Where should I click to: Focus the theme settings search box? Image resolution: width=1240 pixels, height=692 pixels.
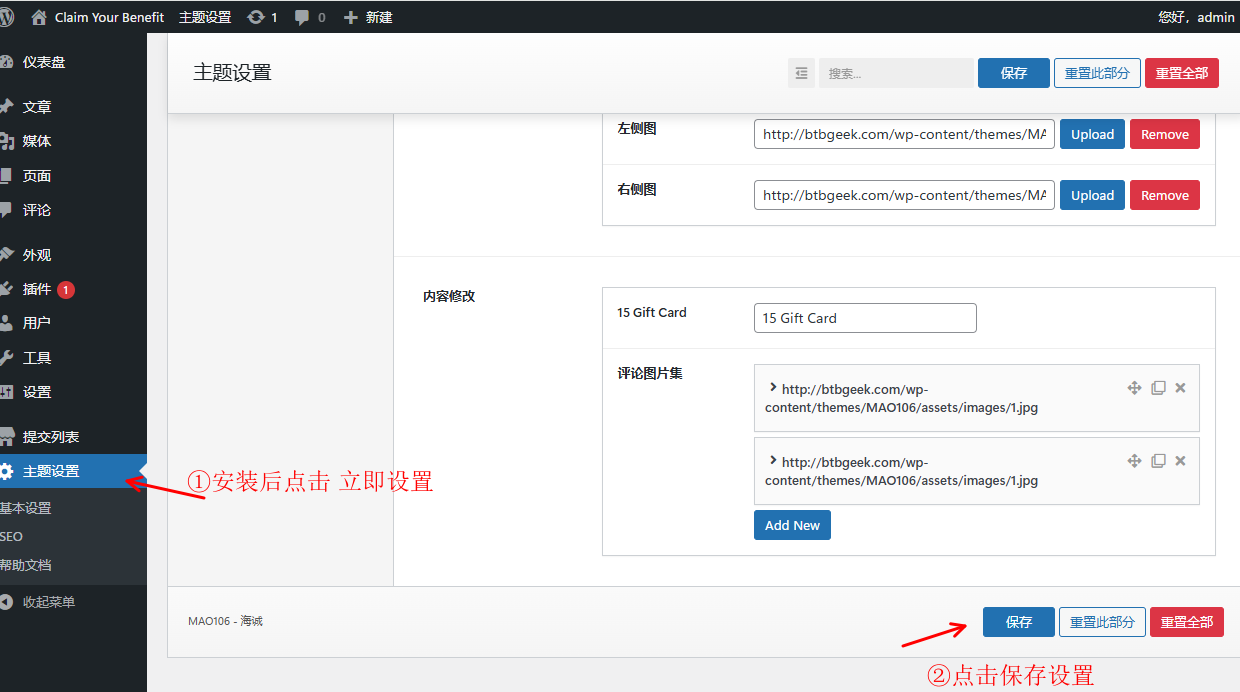click(895, 73)
